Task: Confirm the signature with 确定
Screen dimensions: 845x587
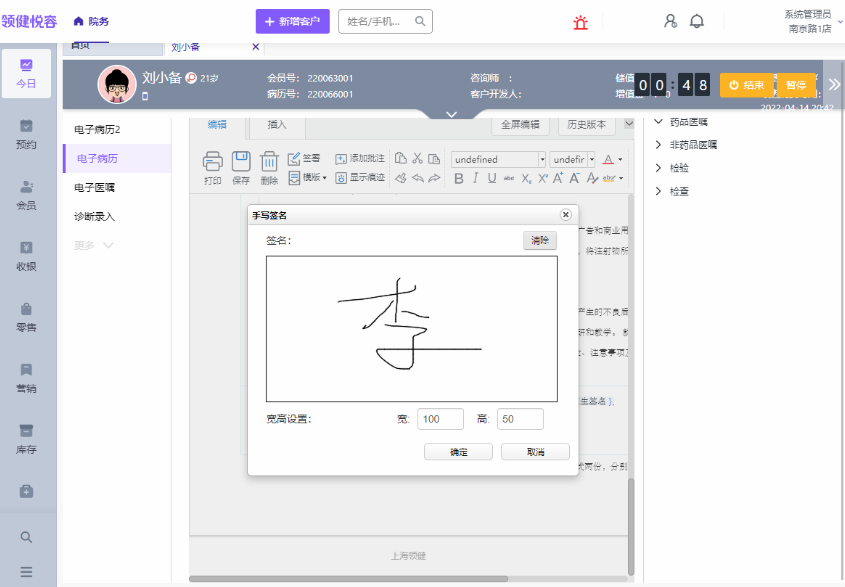Action: coord(459,452)
